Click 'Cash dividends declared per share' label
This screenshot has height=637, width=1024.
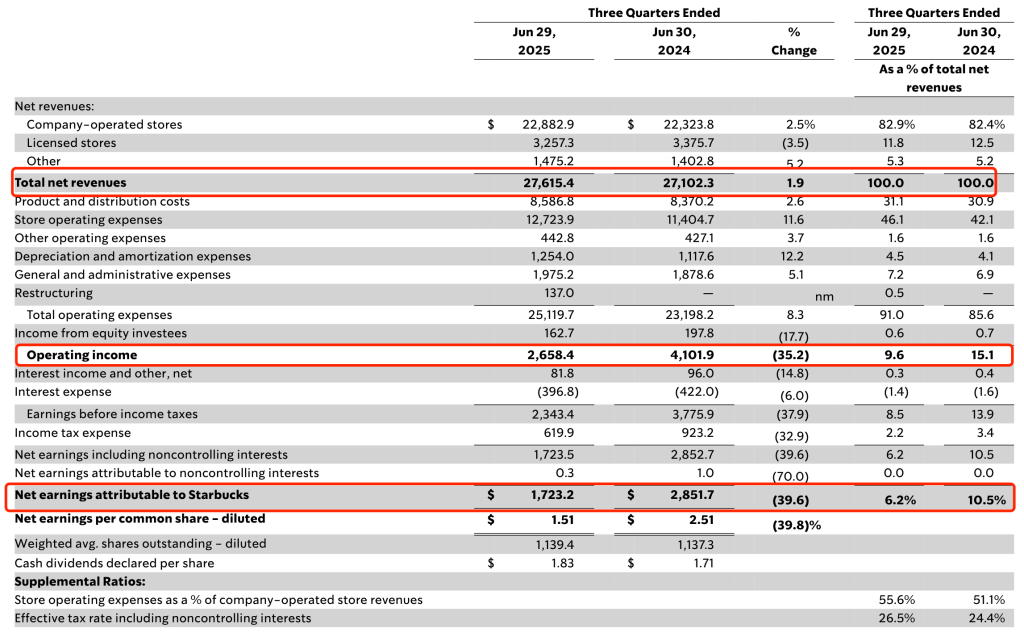coord(114,563)
